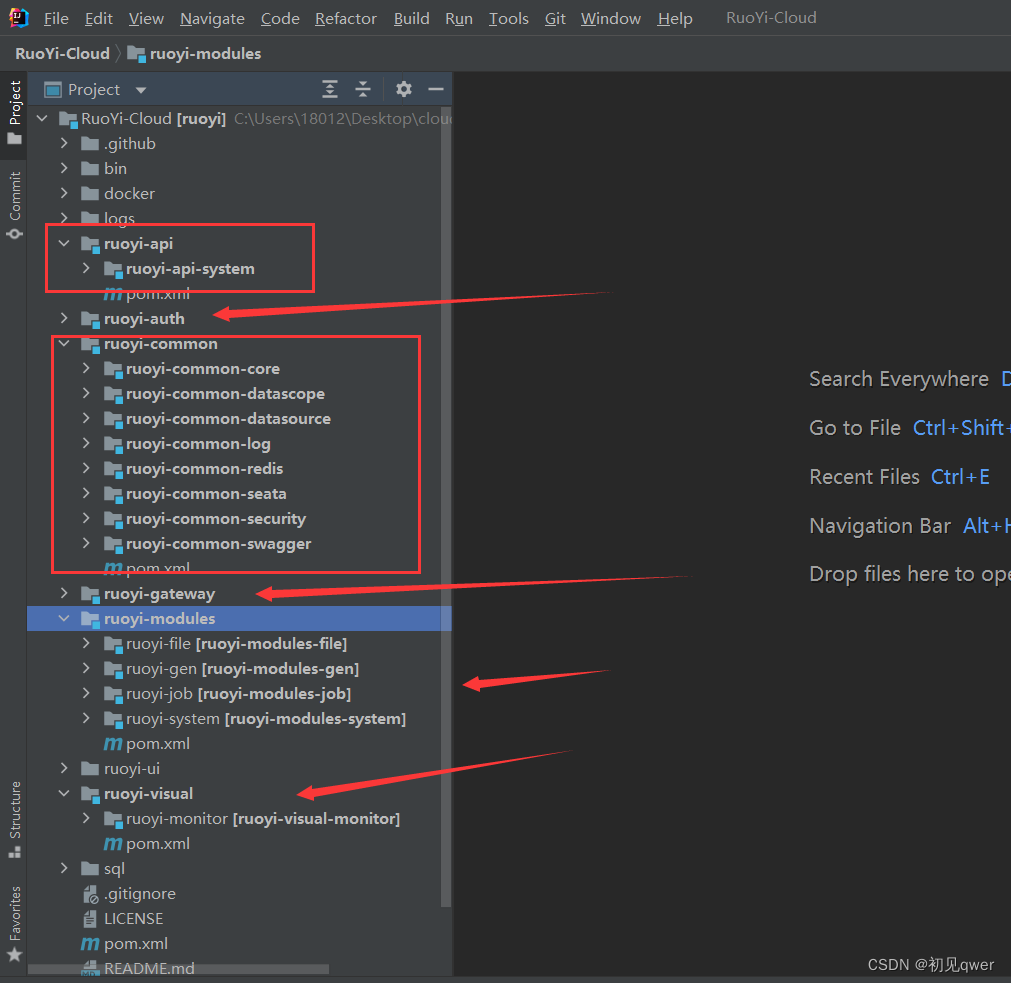Open Project panel settings gear
1011x983 pixels.
point(404,89)
